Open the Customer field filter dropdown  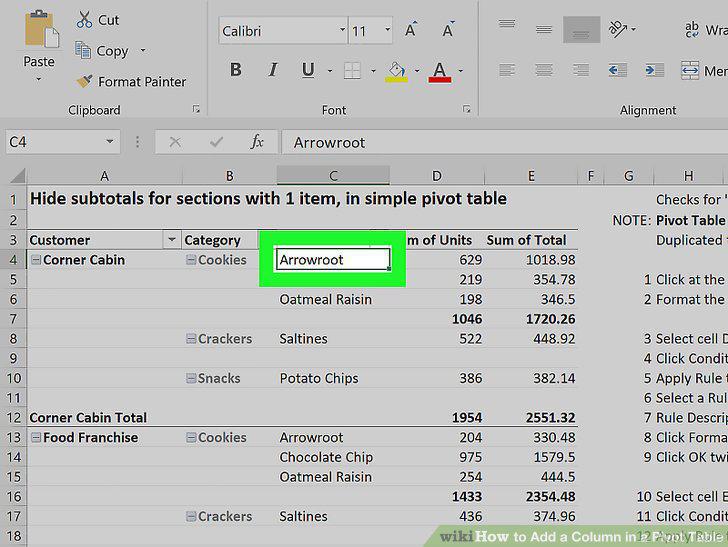click(x=171, y=240)
